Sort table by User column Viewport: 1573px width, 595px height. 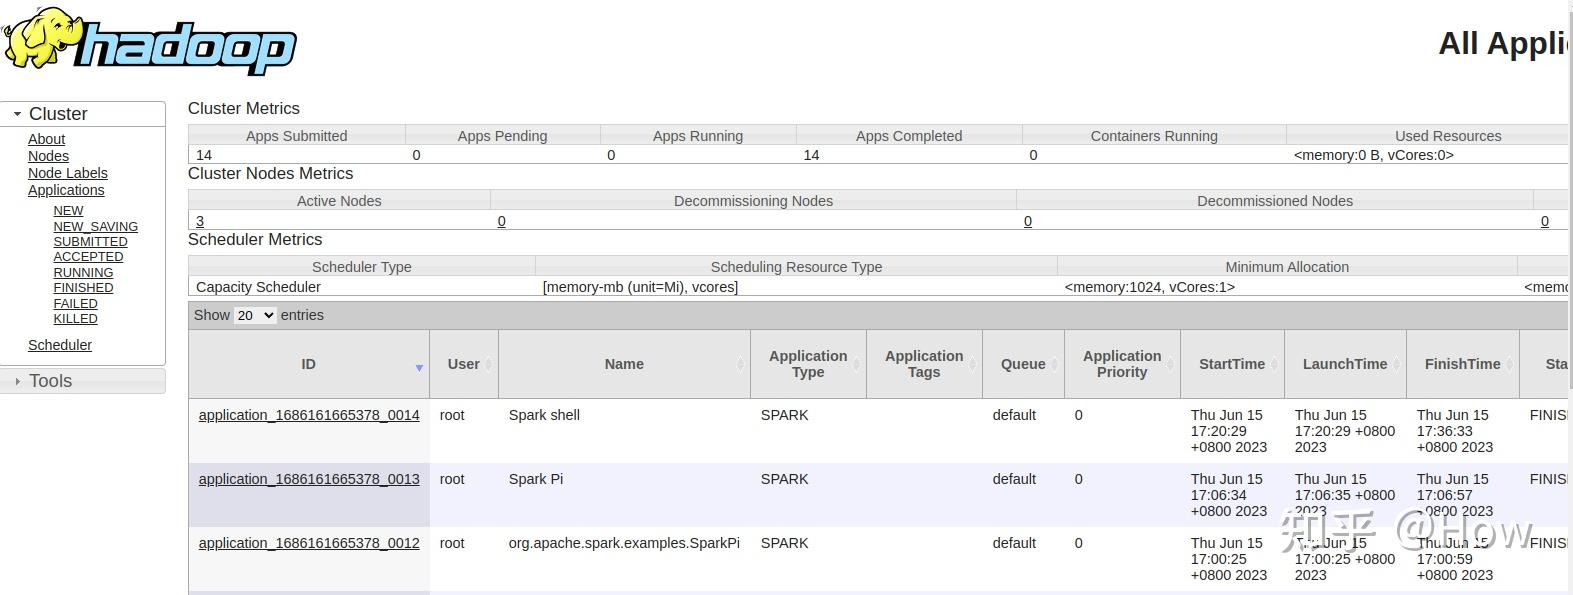coord(464,364)
